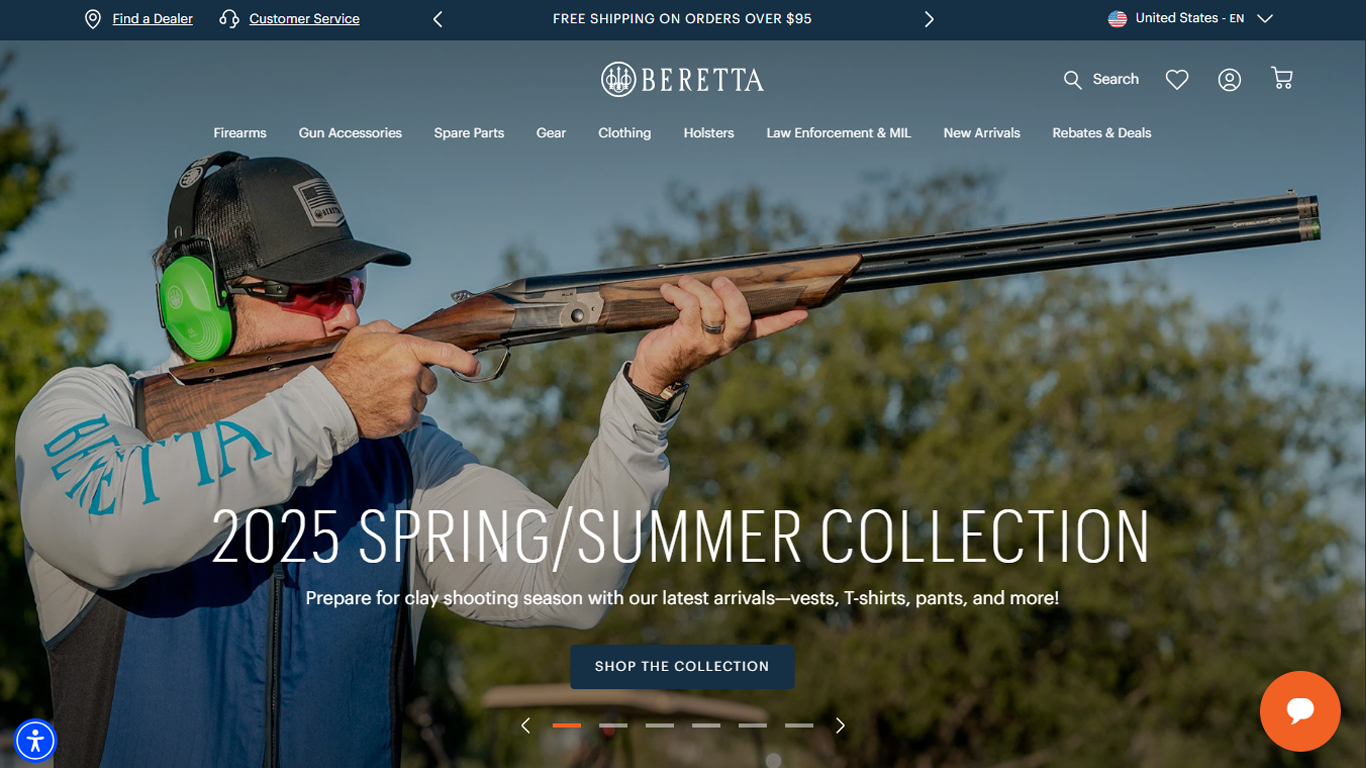
Task: Show the previous announcement banner message
Action: click(437, 19)
